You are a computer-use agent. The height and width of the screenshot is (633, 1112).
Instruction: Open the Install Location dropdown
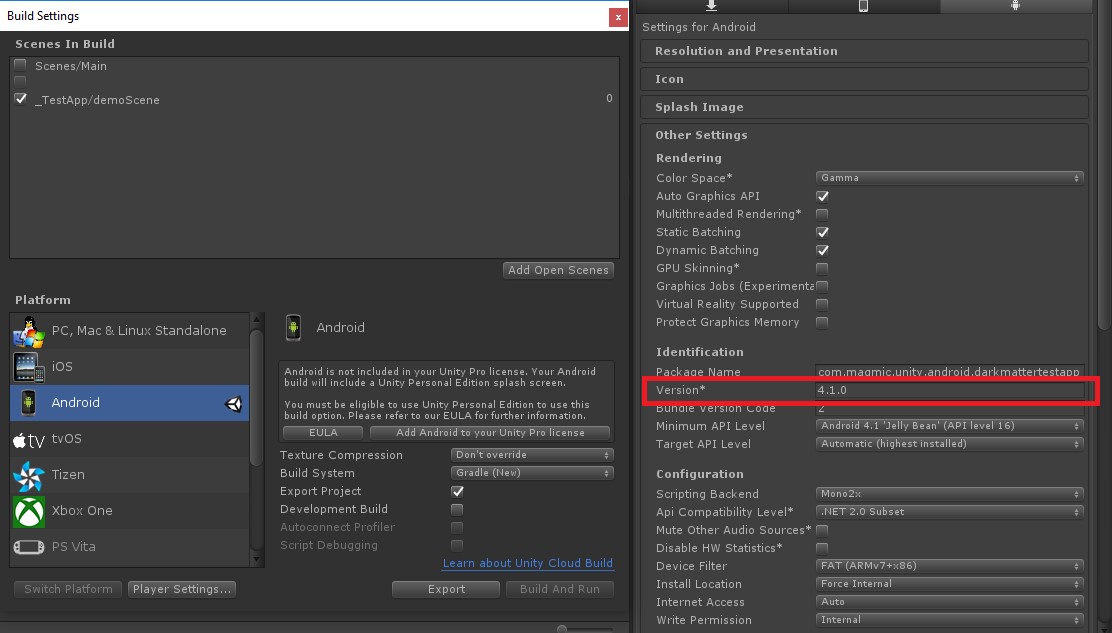pyautogui.click(x=950, y=584)
